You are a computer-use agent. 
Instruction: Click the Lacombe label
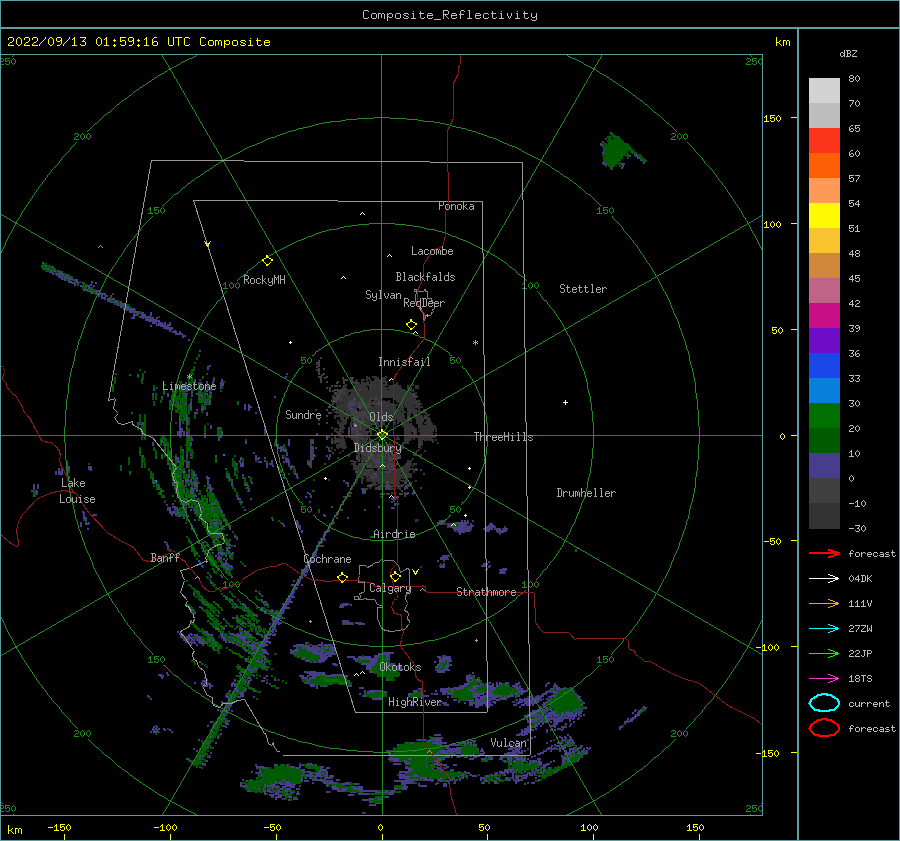[x=432, y=251]
